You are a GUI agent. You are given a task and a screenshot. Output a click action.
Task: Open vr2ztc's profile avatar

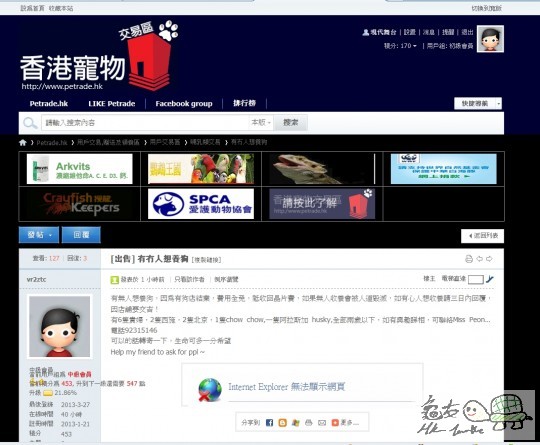[x=60, y=327]
